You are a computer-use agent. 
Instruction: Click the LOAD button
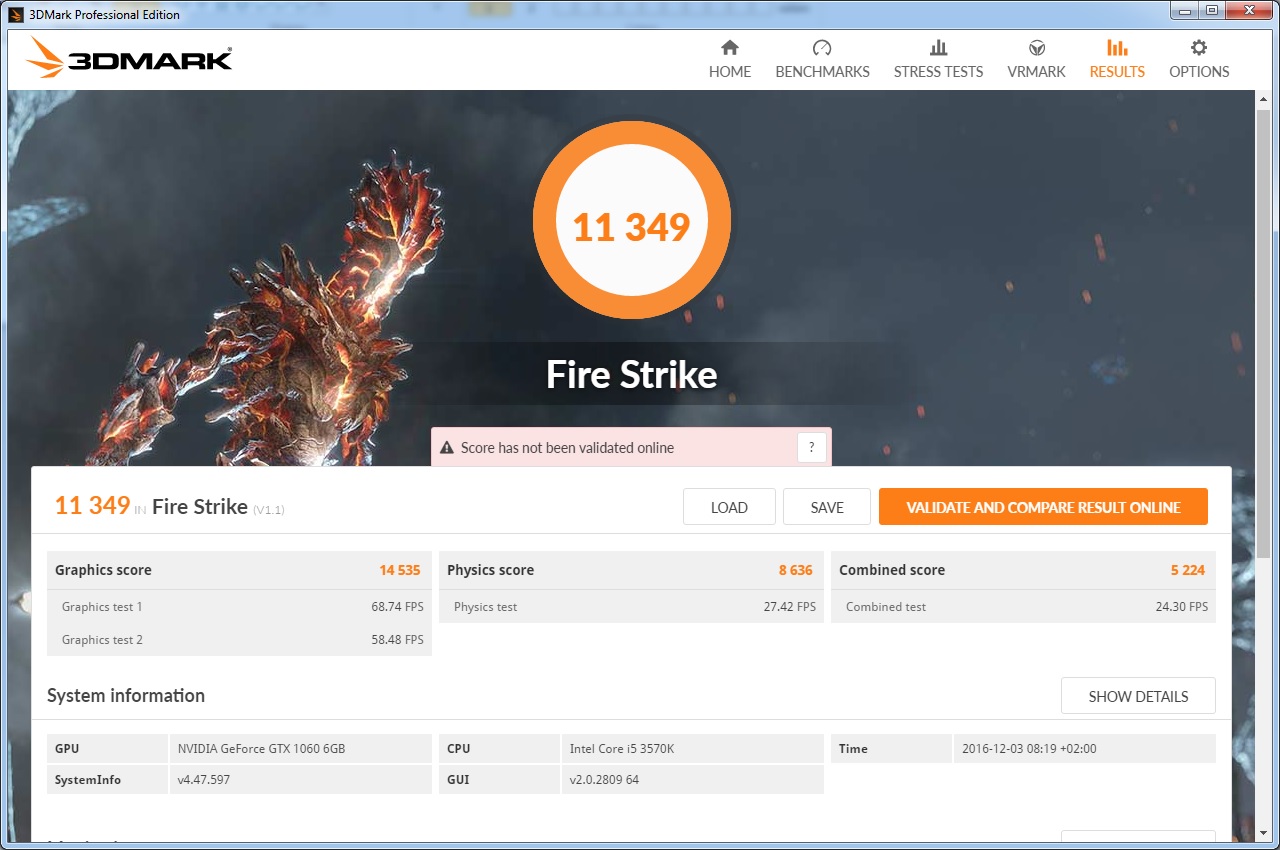pos(729,507)
